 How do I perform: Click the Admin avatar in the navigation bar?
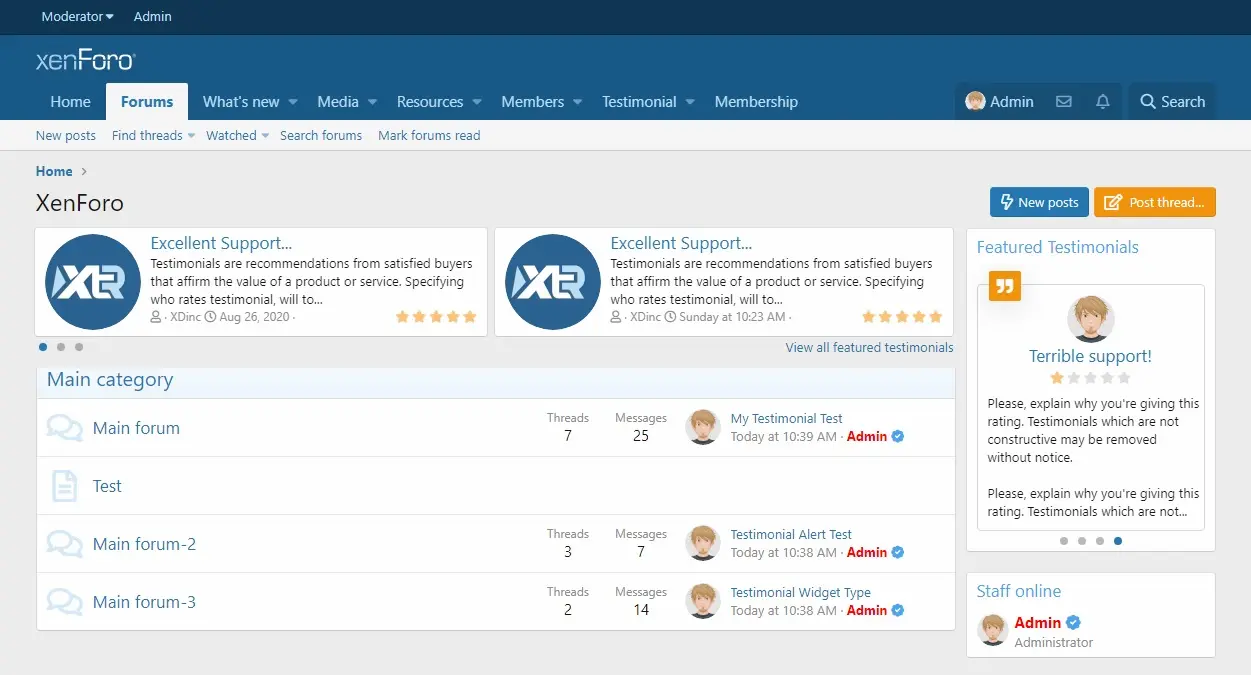(x=975, y=101)
